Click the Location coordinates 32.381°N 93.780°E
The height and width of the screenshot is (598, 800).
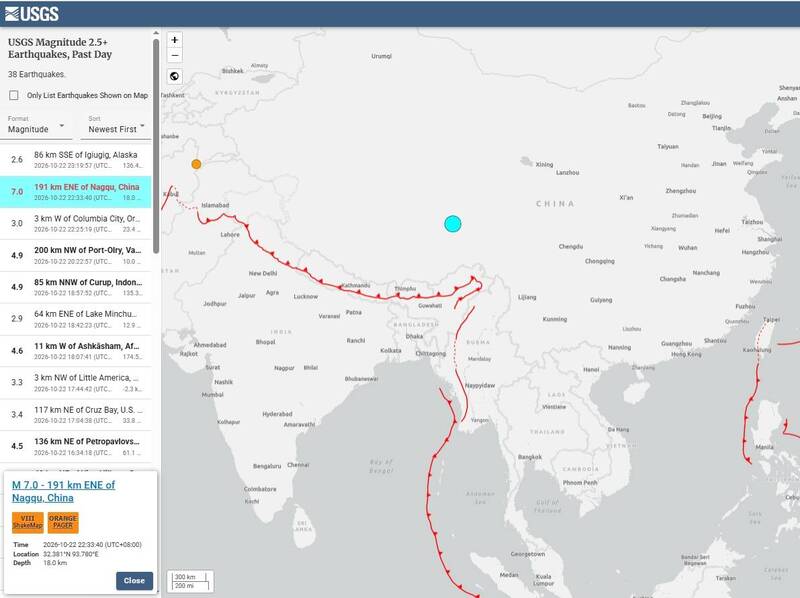71,554
